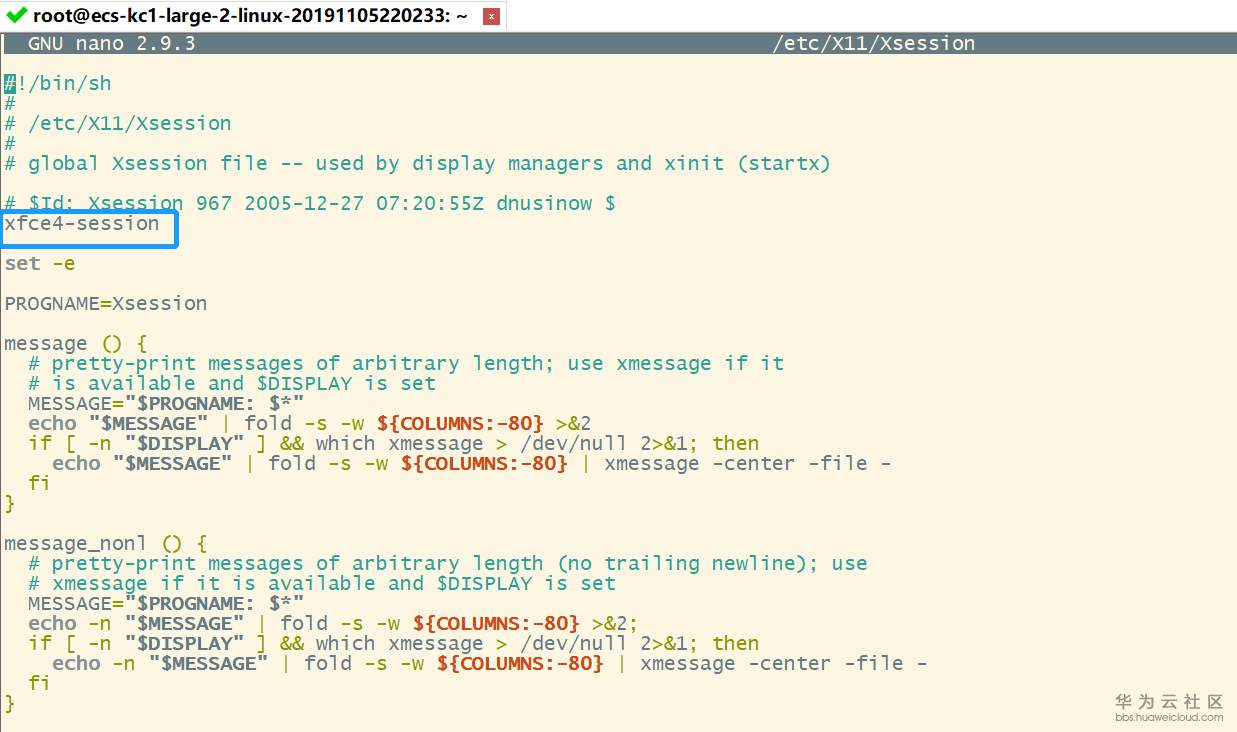Viewport: 1237px width, 732px height.
Task: Click the first 'MESSAGE="$PROGNAME: $*"' line
Action: [x=166, y=403]
